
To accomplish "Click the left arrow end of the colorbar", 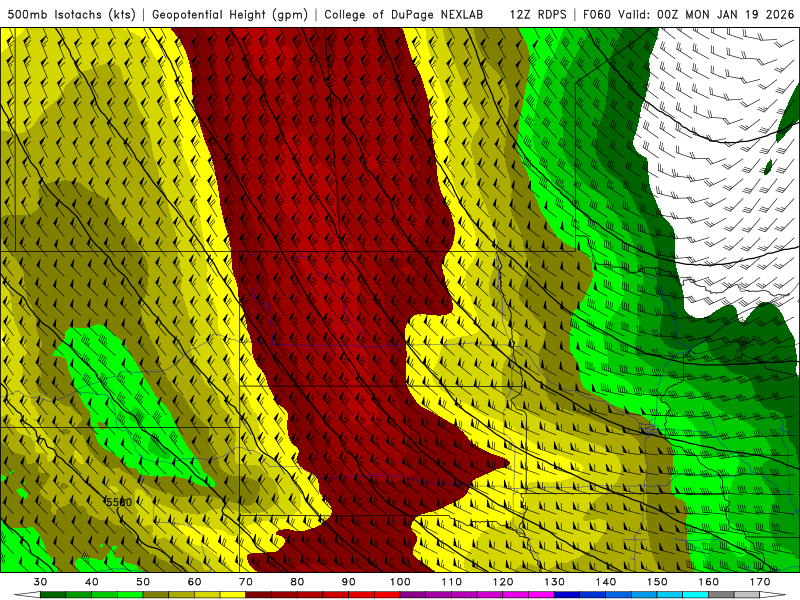I will 27,595.
